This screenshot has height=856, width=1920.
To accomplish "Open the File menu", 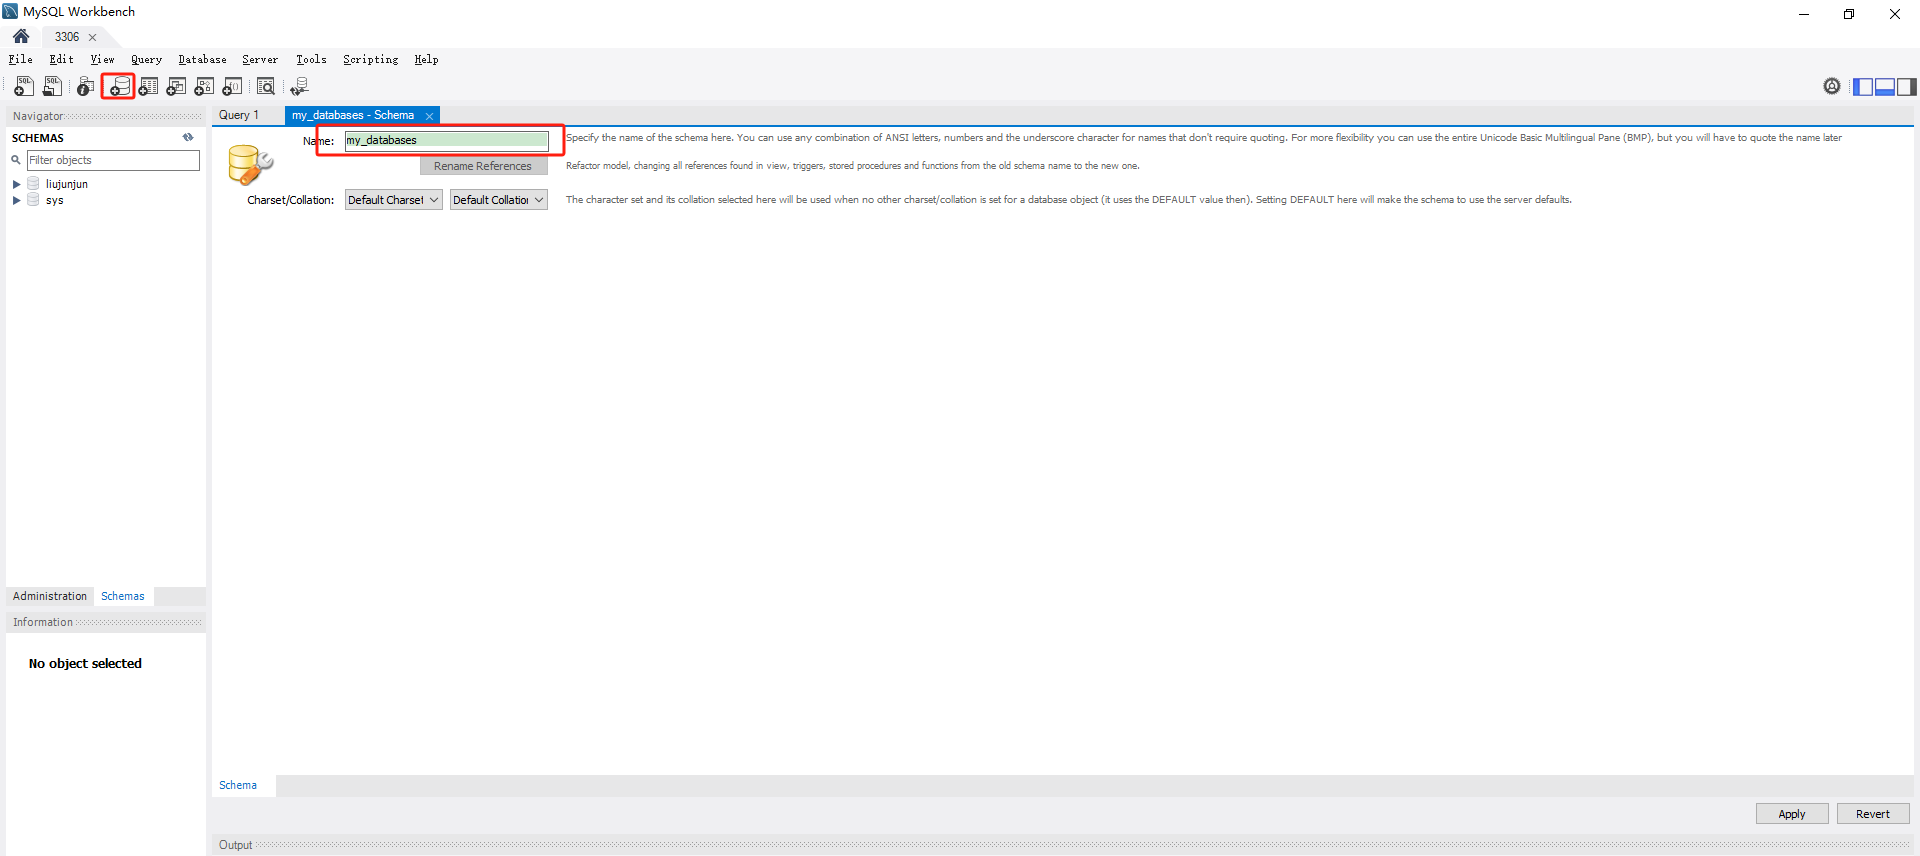I will click(x=20, y=60).
